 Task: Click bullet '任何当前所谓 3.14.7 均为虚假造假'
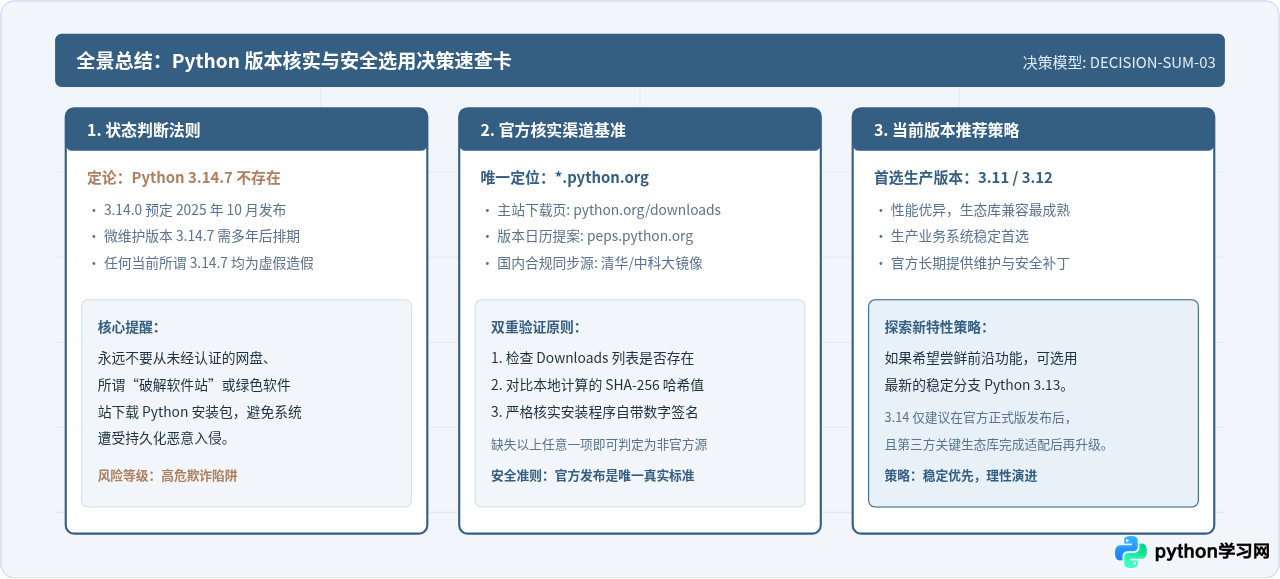[209, 263]
